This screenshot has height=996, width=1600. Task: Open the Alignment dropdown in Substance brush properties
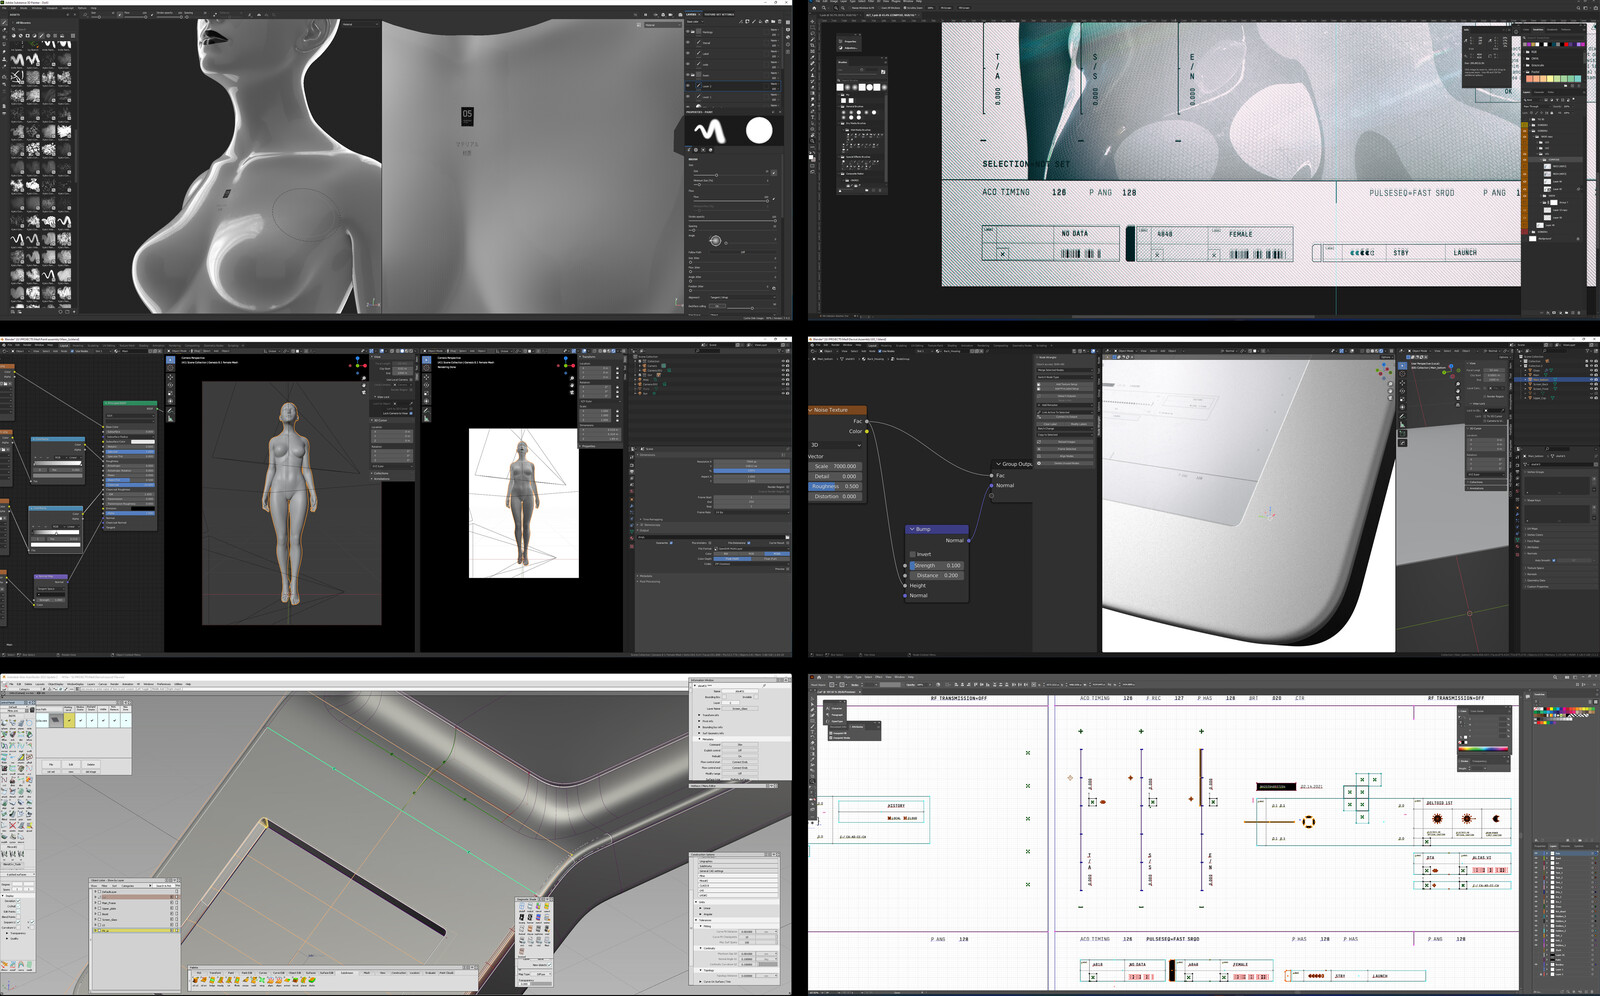743,297
